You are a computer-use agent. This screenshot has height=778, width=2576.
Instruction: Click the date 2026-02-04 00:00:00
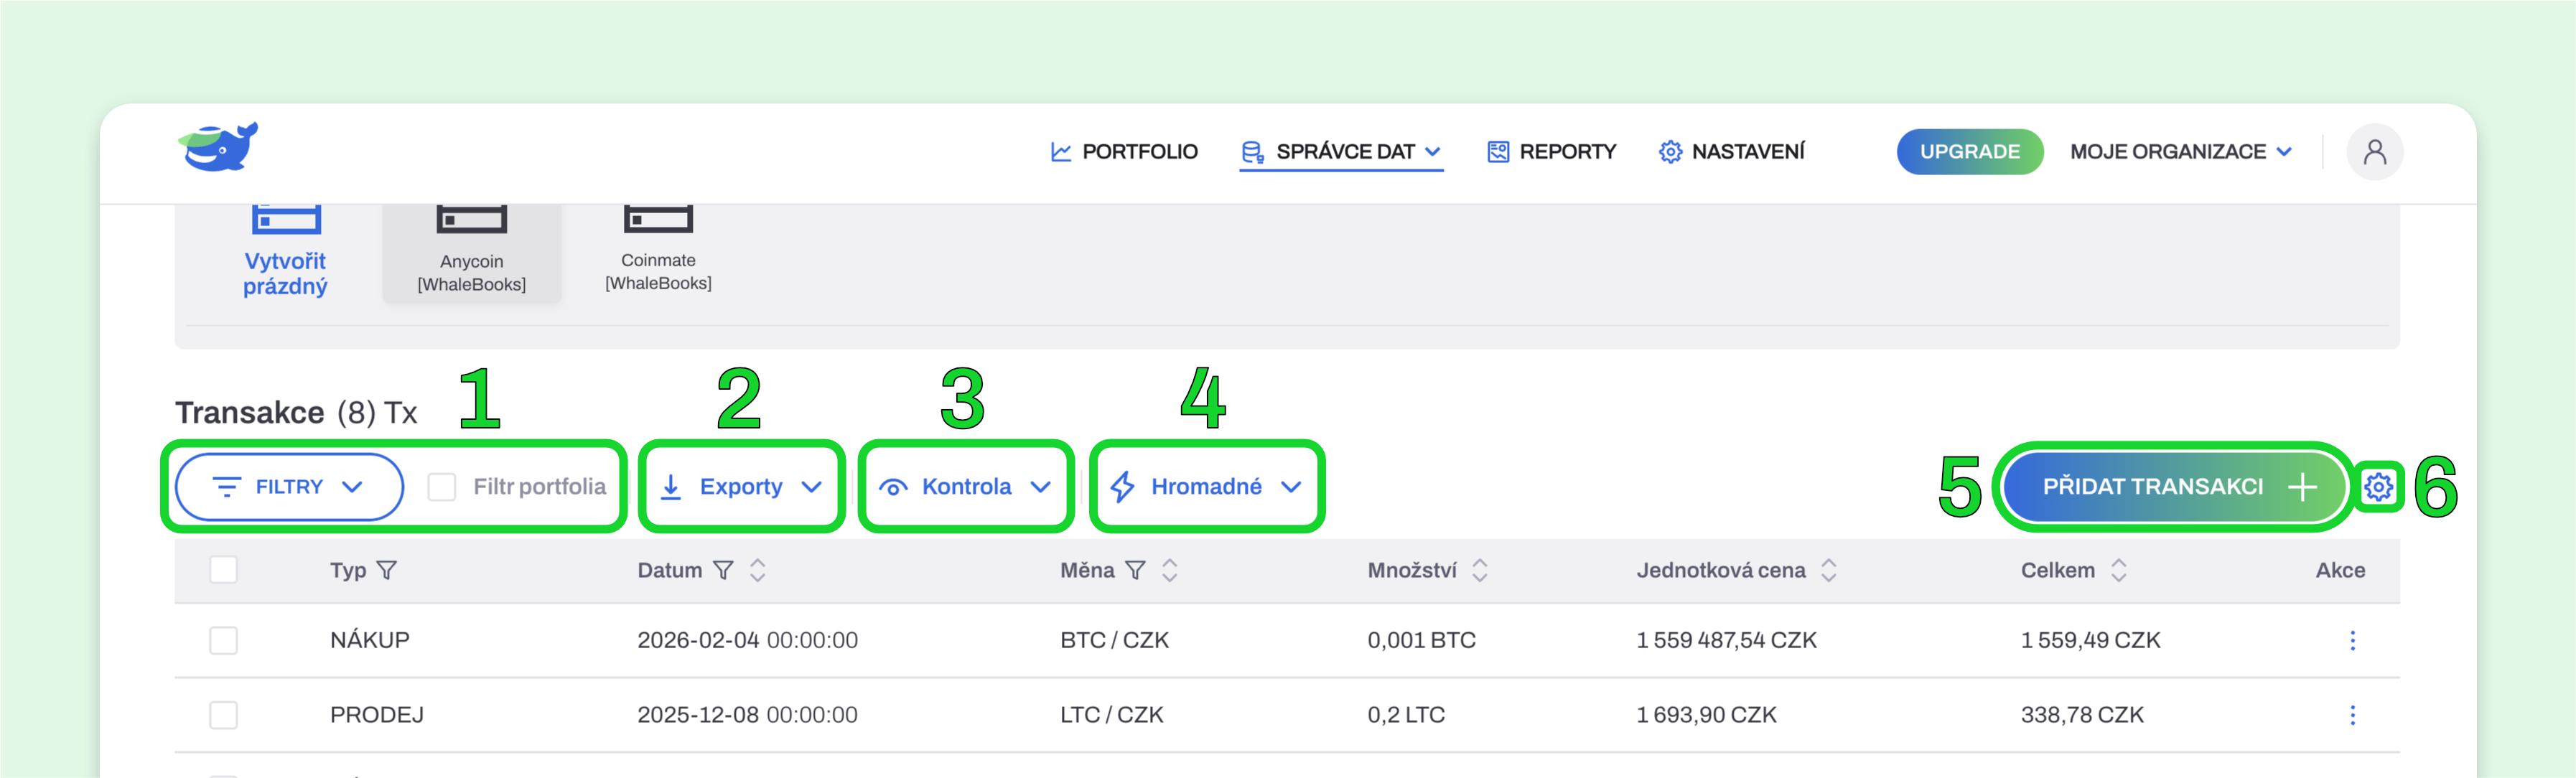coord(747,640)
